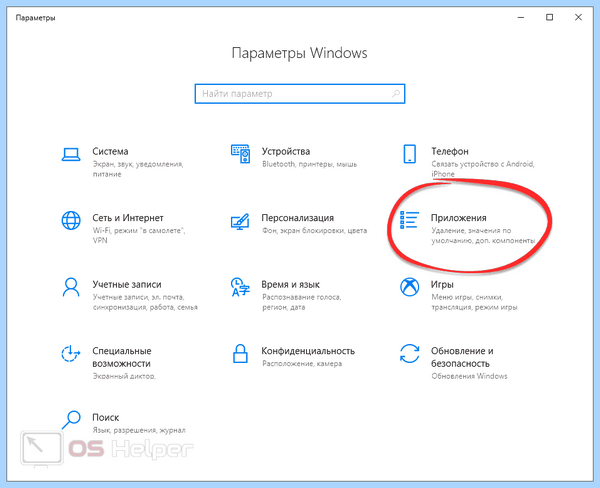
Task: Maximize the Параметры window
Action: 549,17
